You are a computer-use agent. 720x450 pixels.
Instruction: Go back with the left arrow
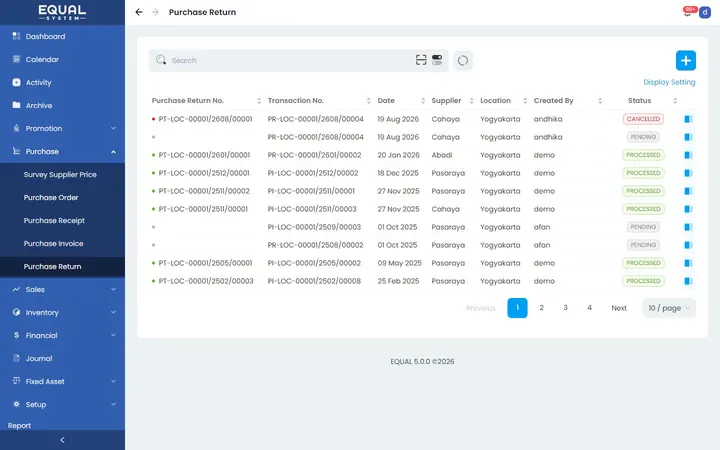click(139, 12)
